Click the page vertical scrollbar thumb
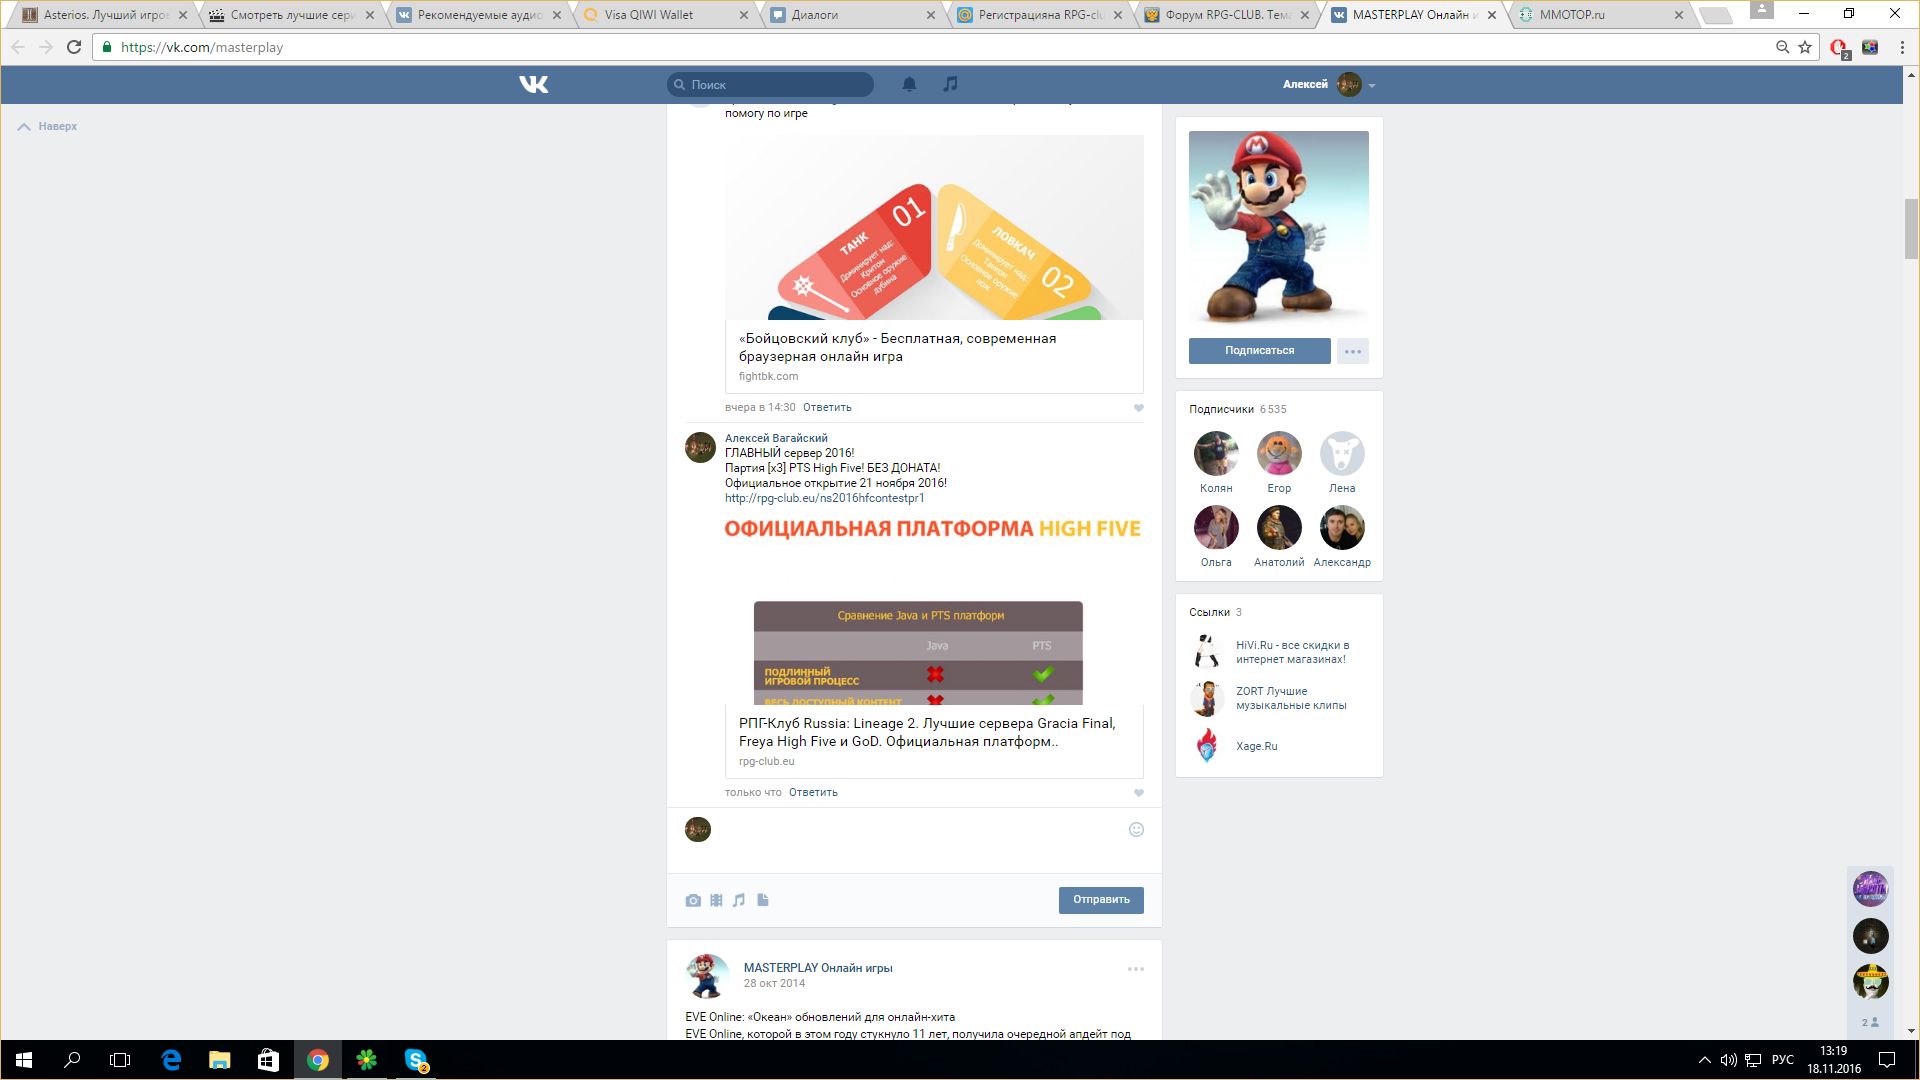This screenshot has width=1920, height=1080. point(1911,229)
